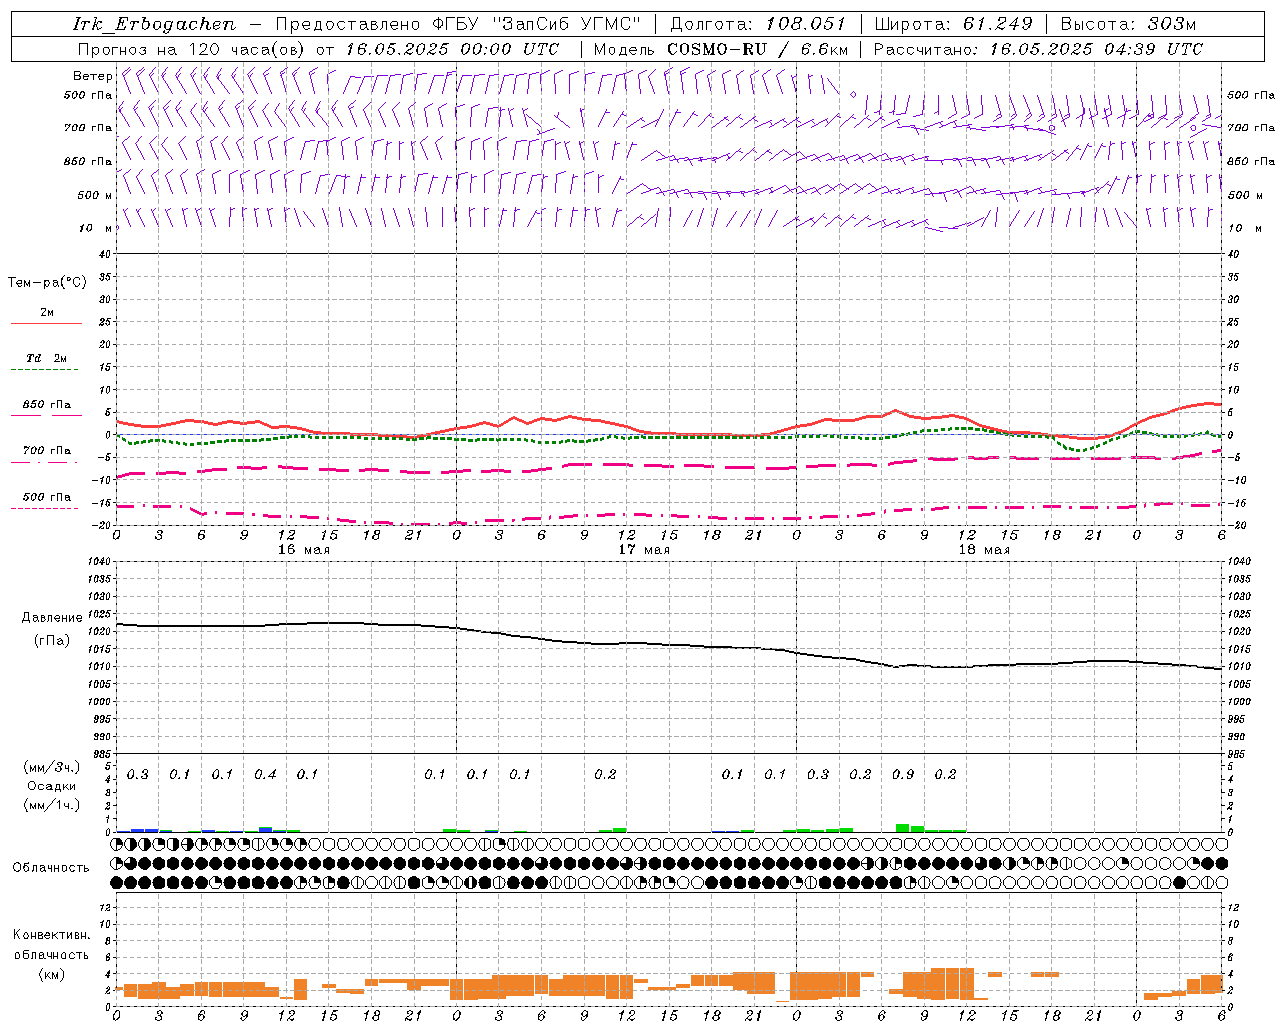Click the precipitation value 0.4

click(265, 774)
